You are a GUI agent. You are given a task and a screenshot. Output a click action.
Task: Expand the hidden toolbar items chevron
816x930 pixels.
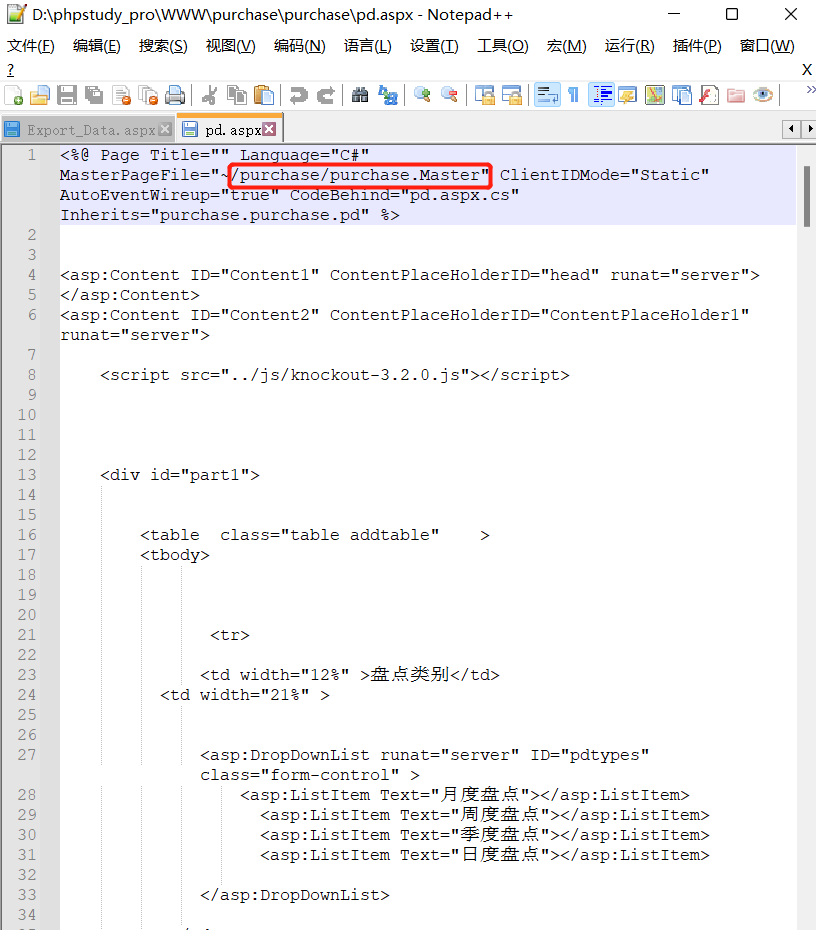point(810,90)
